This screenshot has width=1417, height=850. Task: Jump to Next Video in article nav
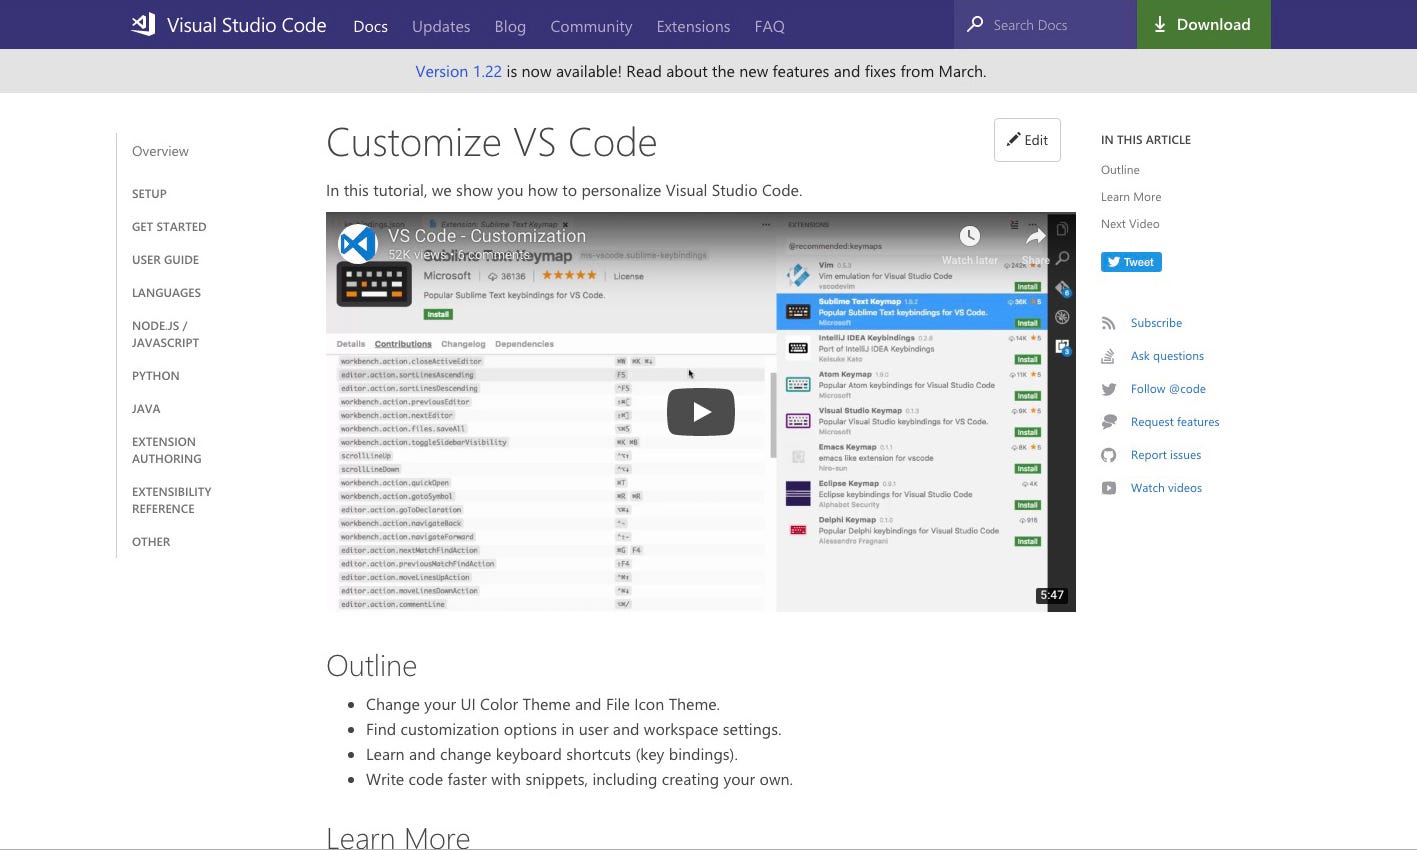coord(1130,224)
